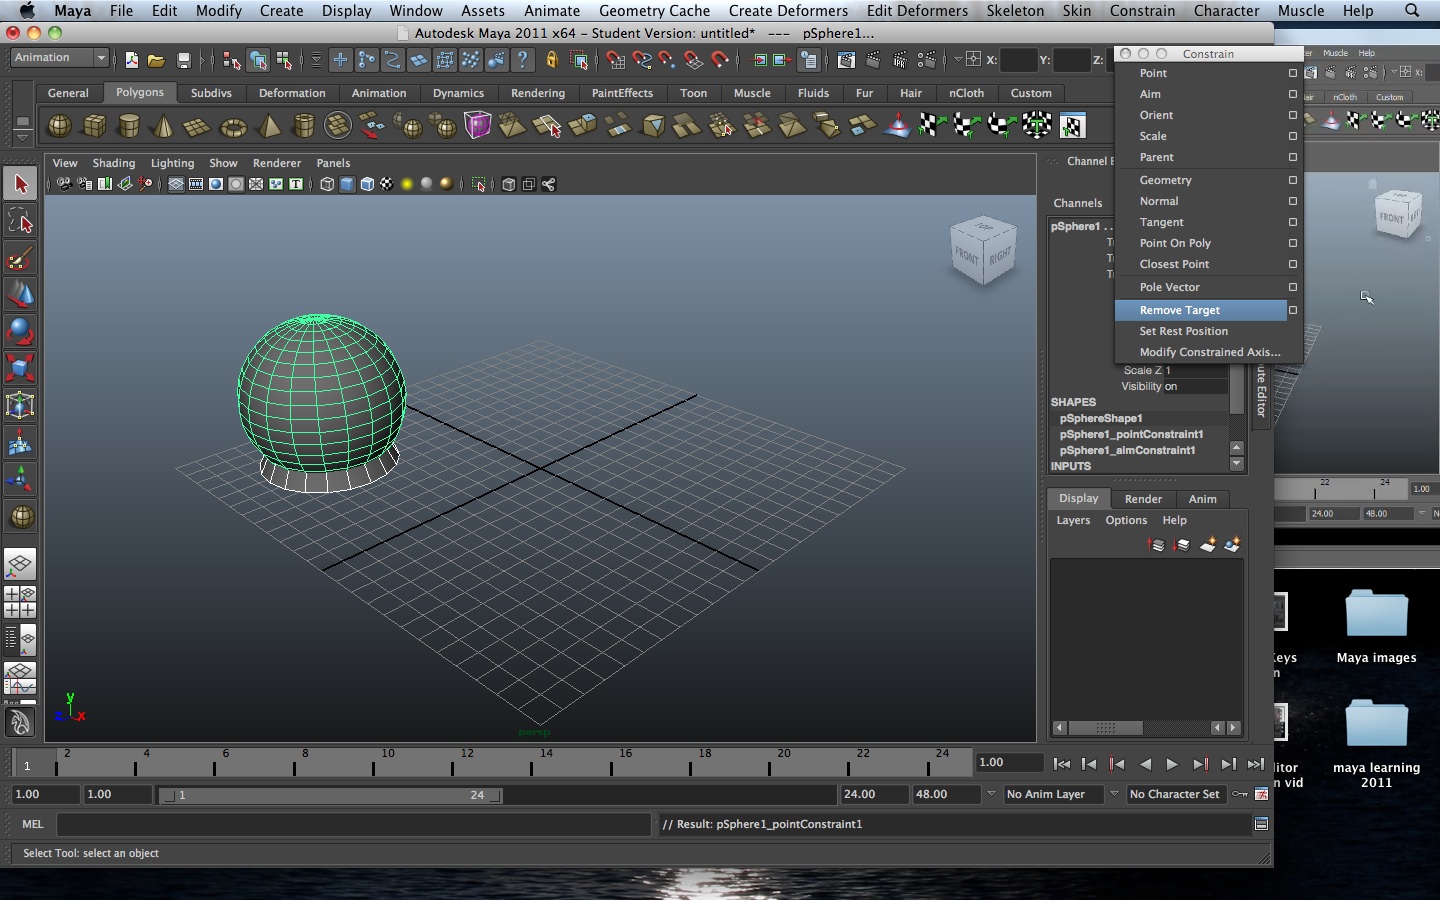This screenshot has width=1440, height=900.
Task: Select the Lasso selection tool
Action: [20, 221]
